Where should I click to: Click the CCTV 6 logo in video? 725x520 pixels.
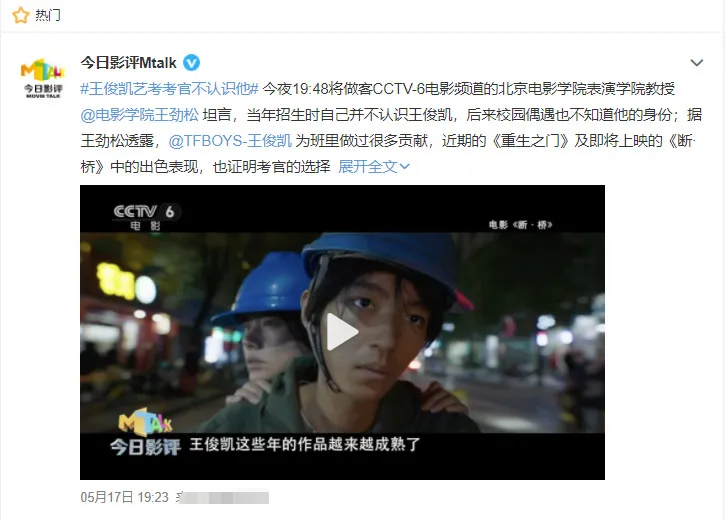click(x=147, y=217)
